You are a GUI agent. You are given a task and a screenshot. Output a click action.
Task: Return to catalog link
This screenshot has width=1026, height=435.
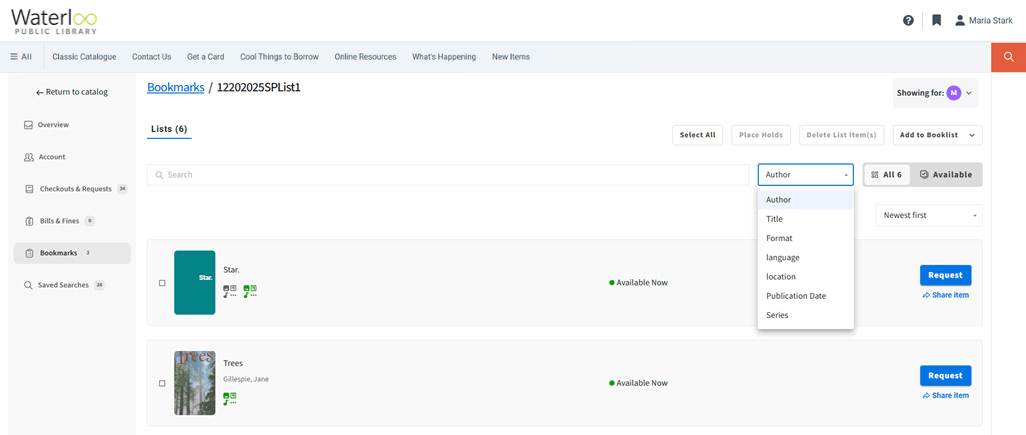(x=72, y=92)
